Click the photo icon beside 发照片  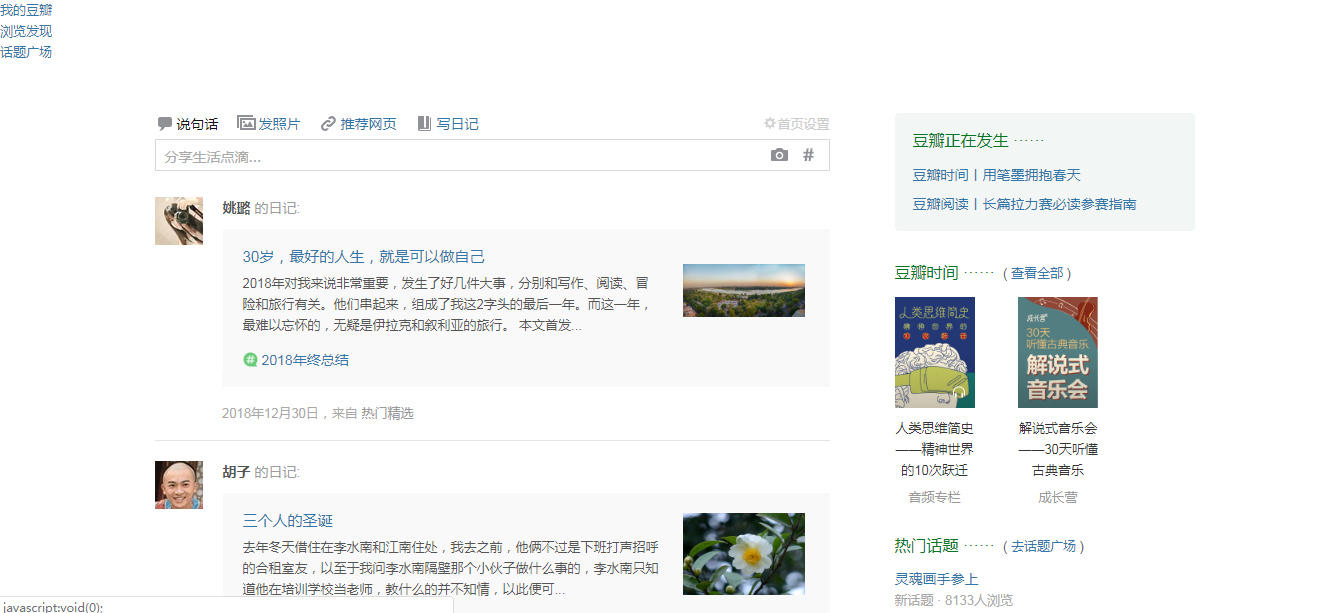246,123
